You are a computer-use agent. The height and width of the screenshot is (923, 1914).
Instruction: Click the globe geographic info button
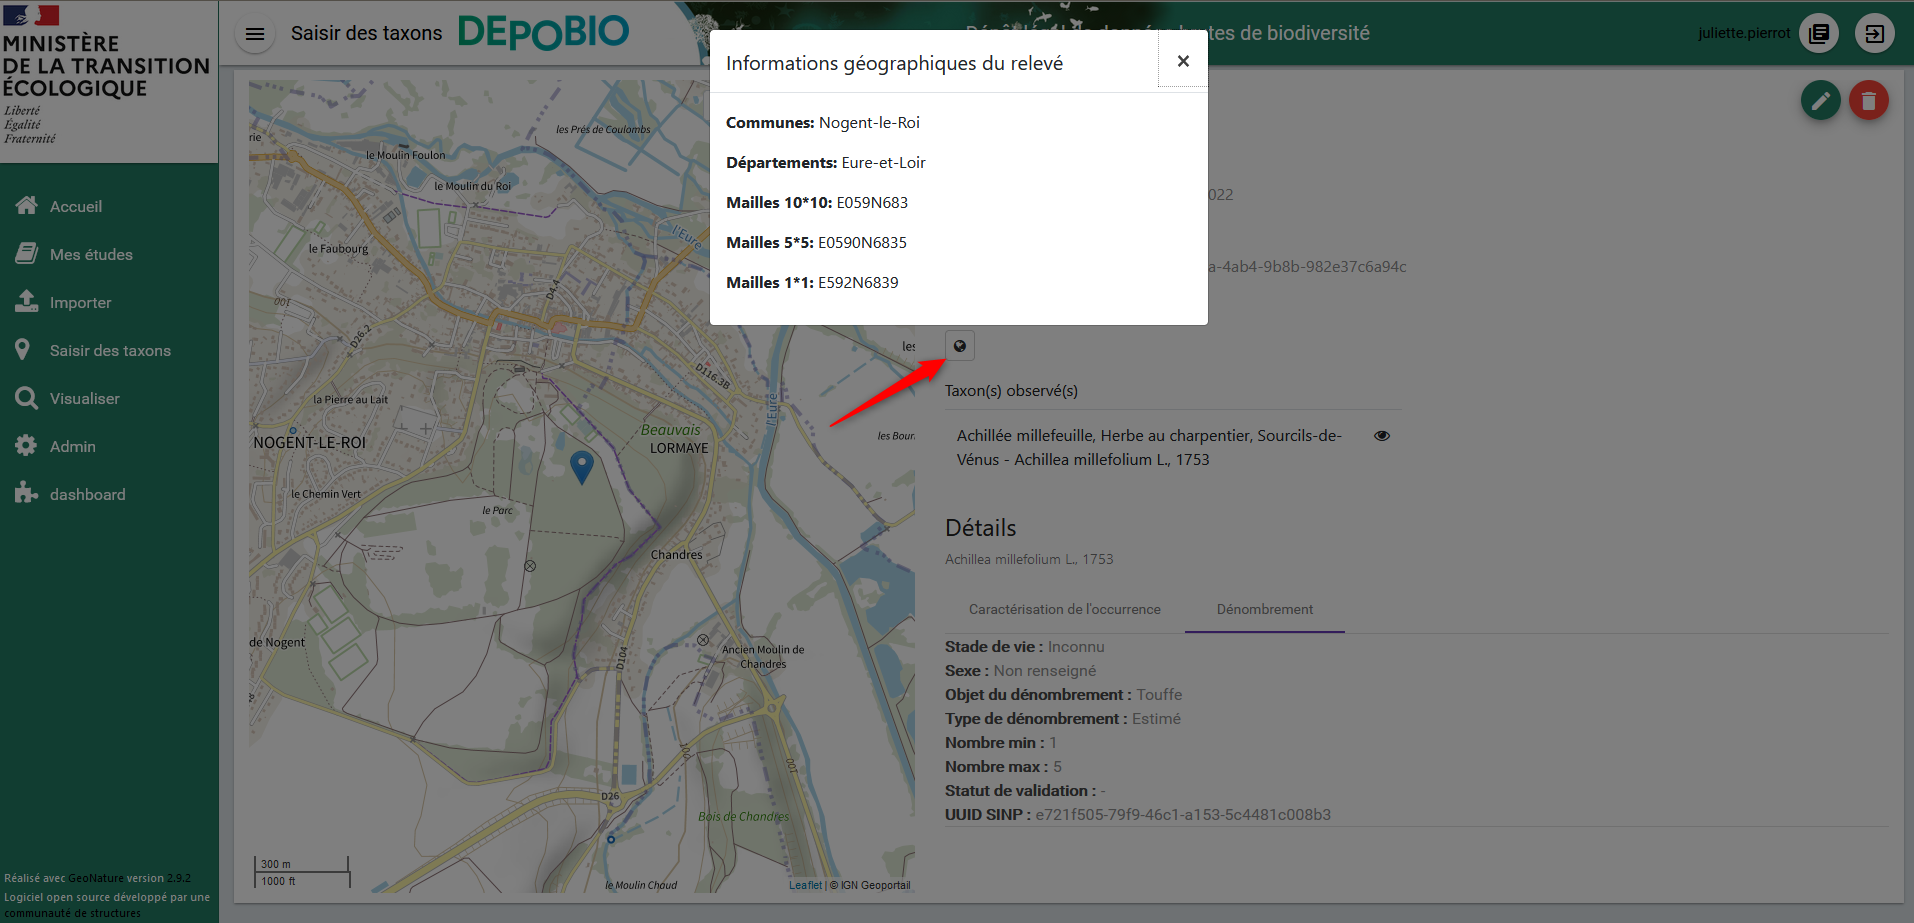pos(960,346)
